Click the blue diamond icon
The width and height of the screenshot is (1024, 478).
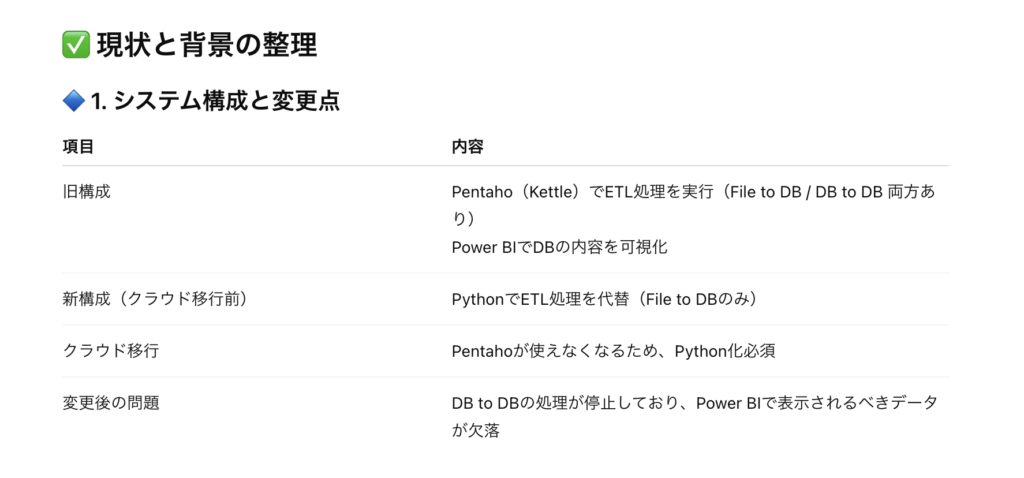(74, 101)
